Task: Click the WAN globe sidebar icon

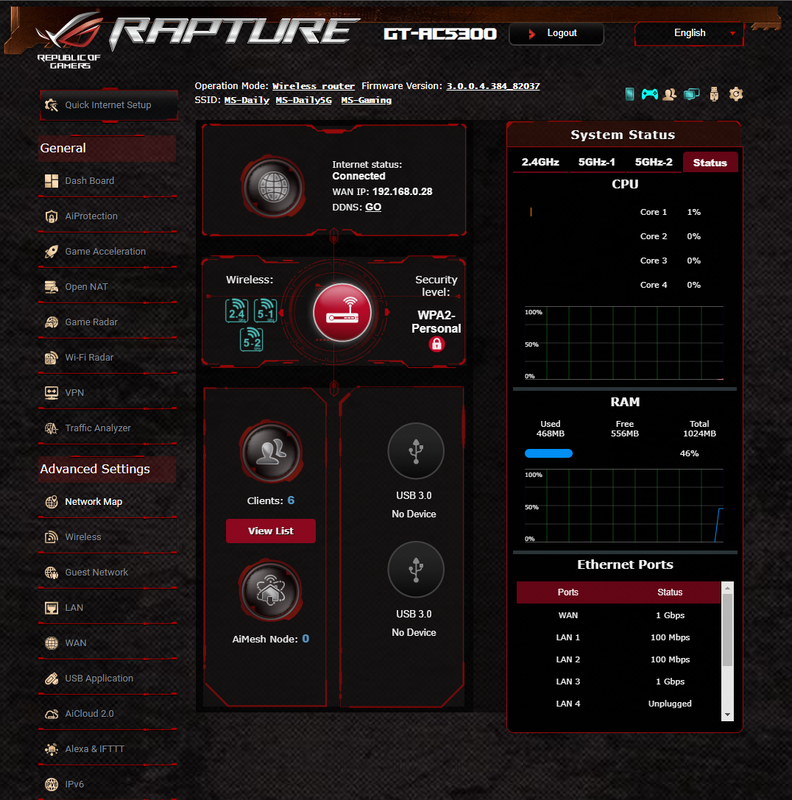Action: [x=52, y=643]
